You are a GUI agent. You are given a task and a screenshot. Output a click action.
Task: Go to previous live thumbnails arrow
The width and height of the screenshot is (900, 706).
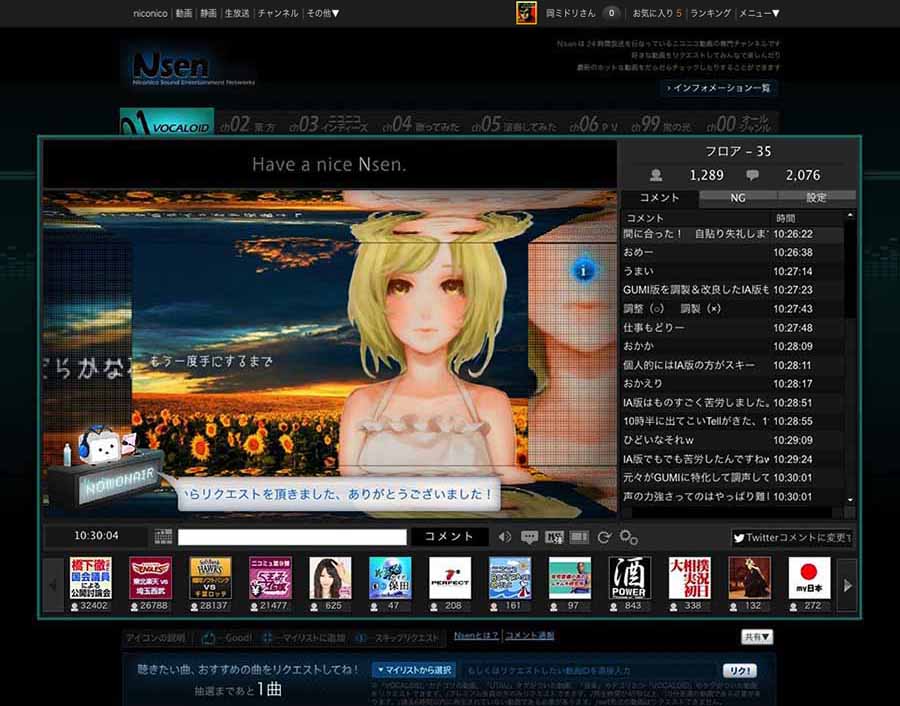(x=53, y=585)
